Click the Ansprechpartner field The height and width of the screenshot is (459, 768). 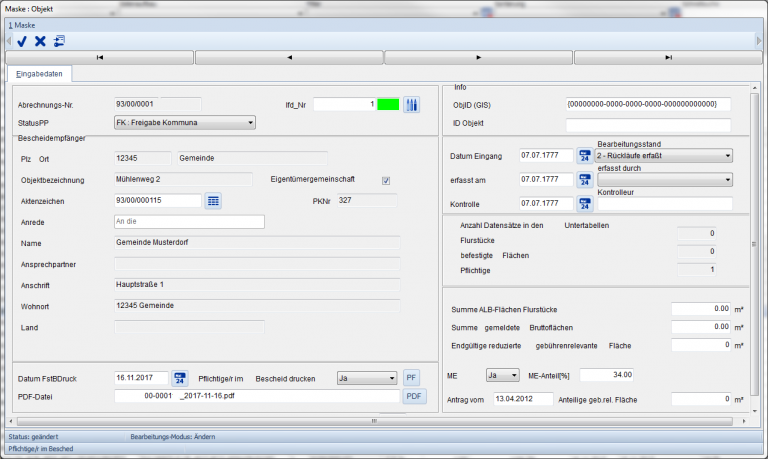click(x=257, y=264)
